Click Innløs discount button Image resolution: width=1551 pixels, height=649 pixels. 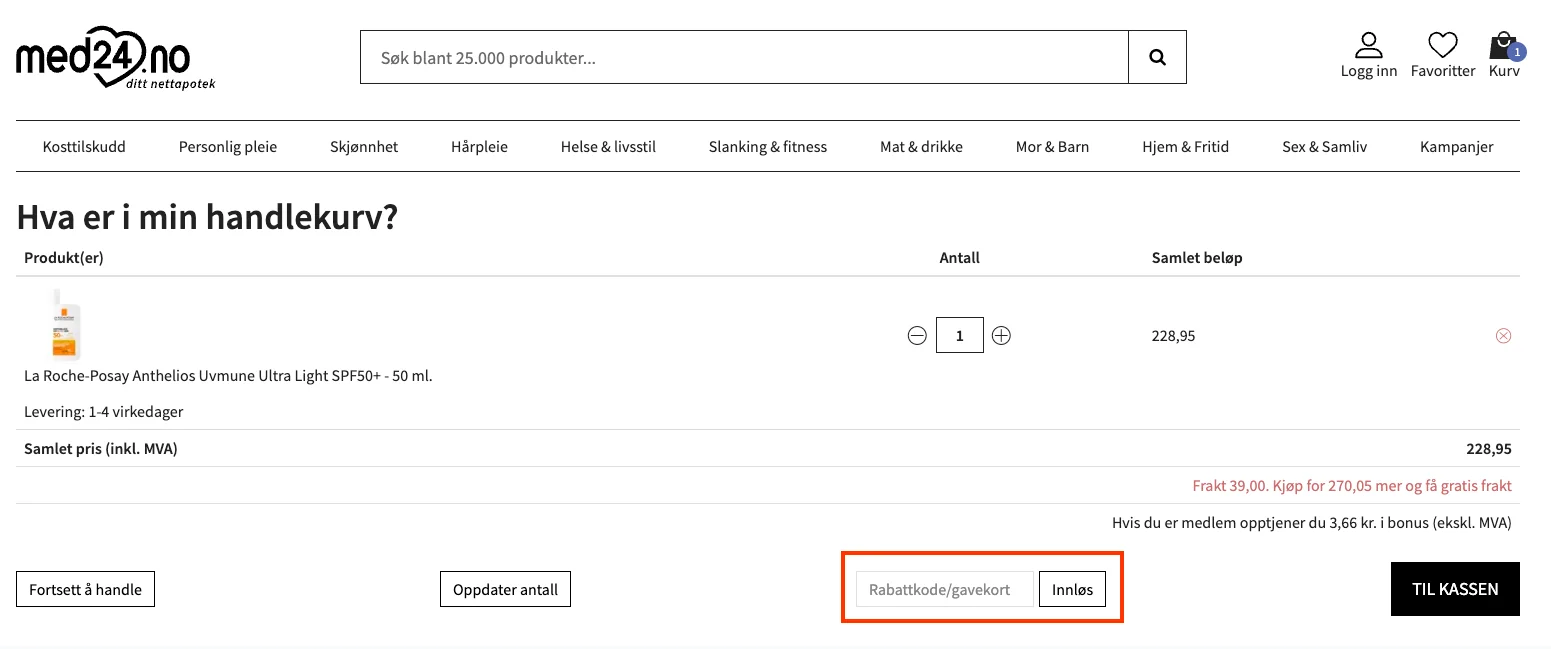point(1072,589)
